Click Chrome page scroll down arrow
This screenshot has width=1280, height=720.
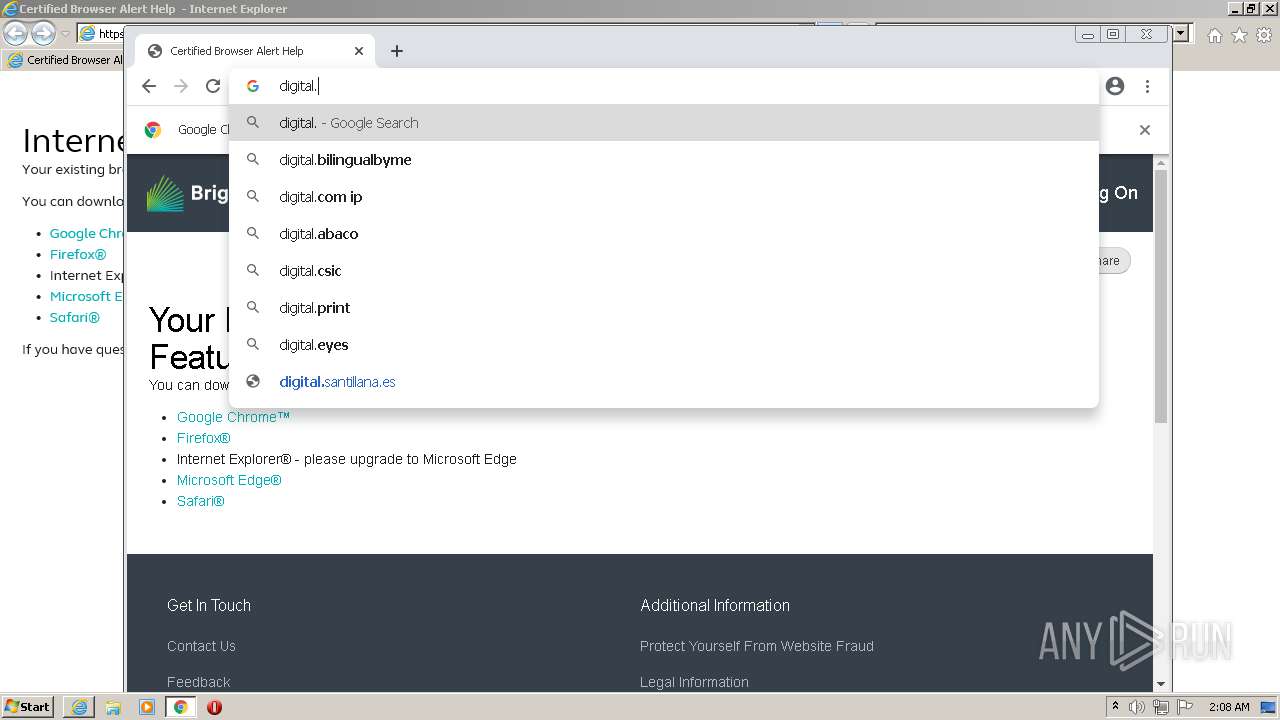[1161, 684]
